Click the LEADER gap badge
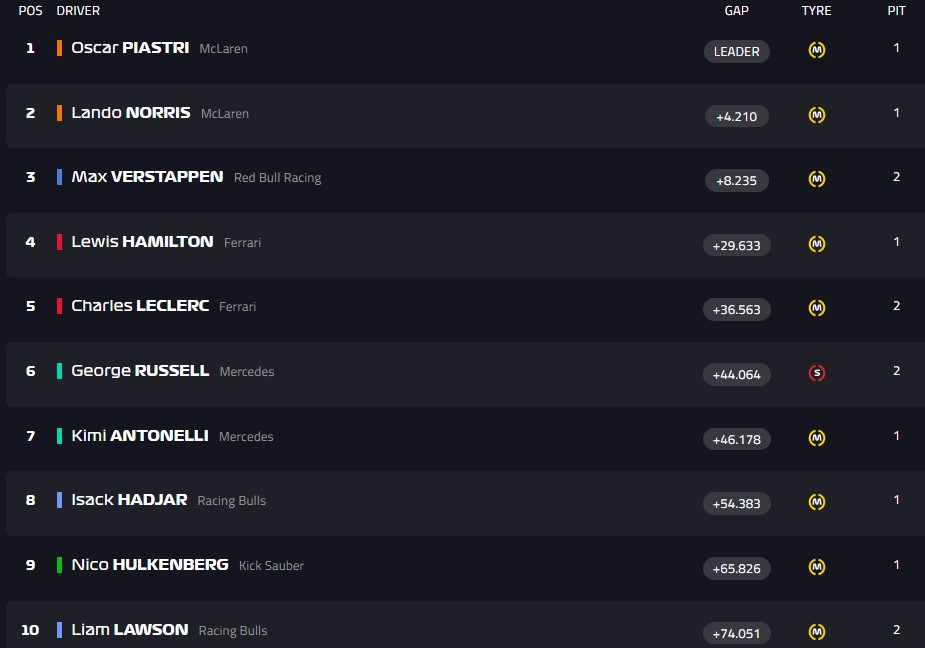Screen dimensions: 925x648 (736, 52)
